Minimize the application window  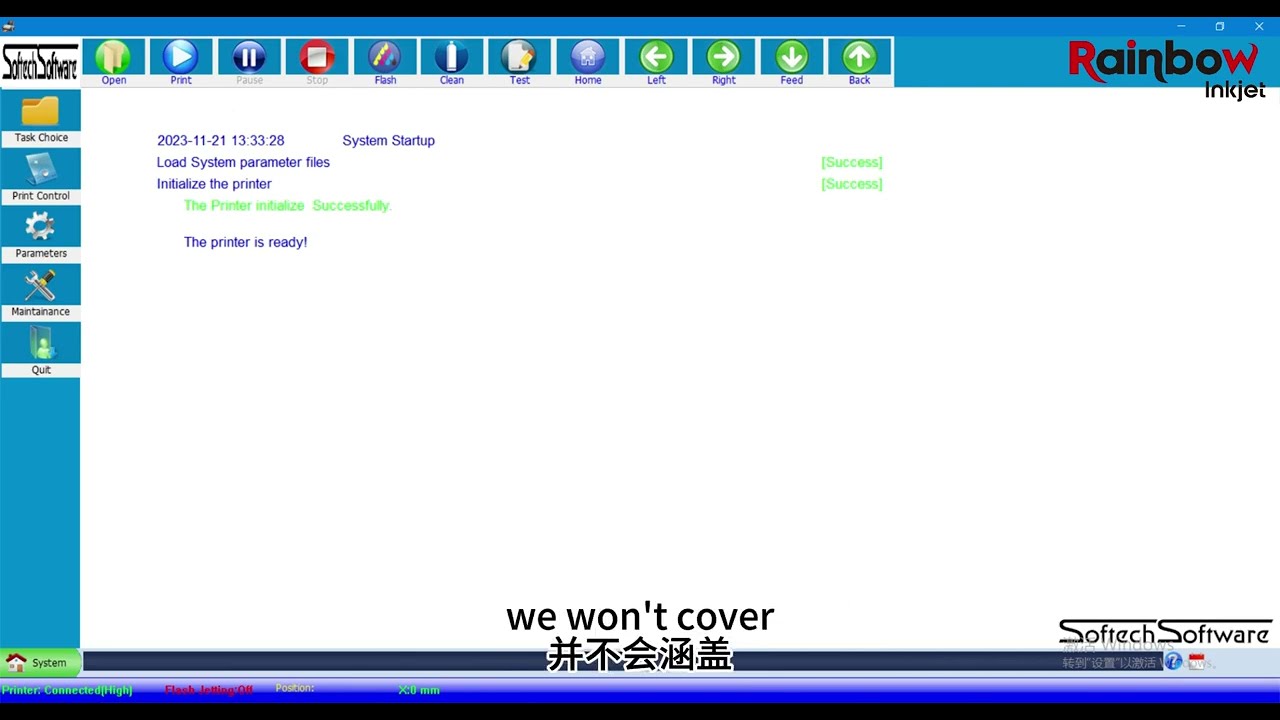[1181, 26]
